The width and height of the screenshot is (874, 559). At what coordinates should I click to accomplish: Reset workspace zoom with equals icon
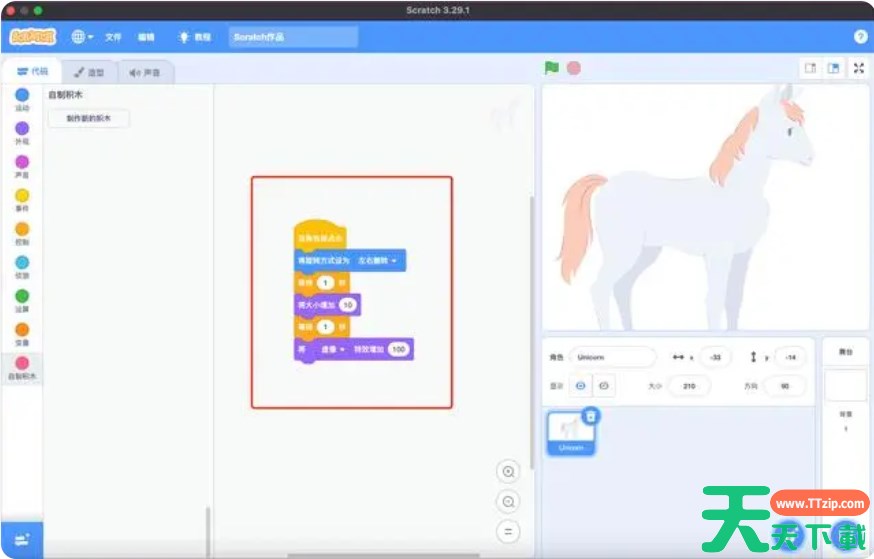pyautogui.click(x=508, y=532)
